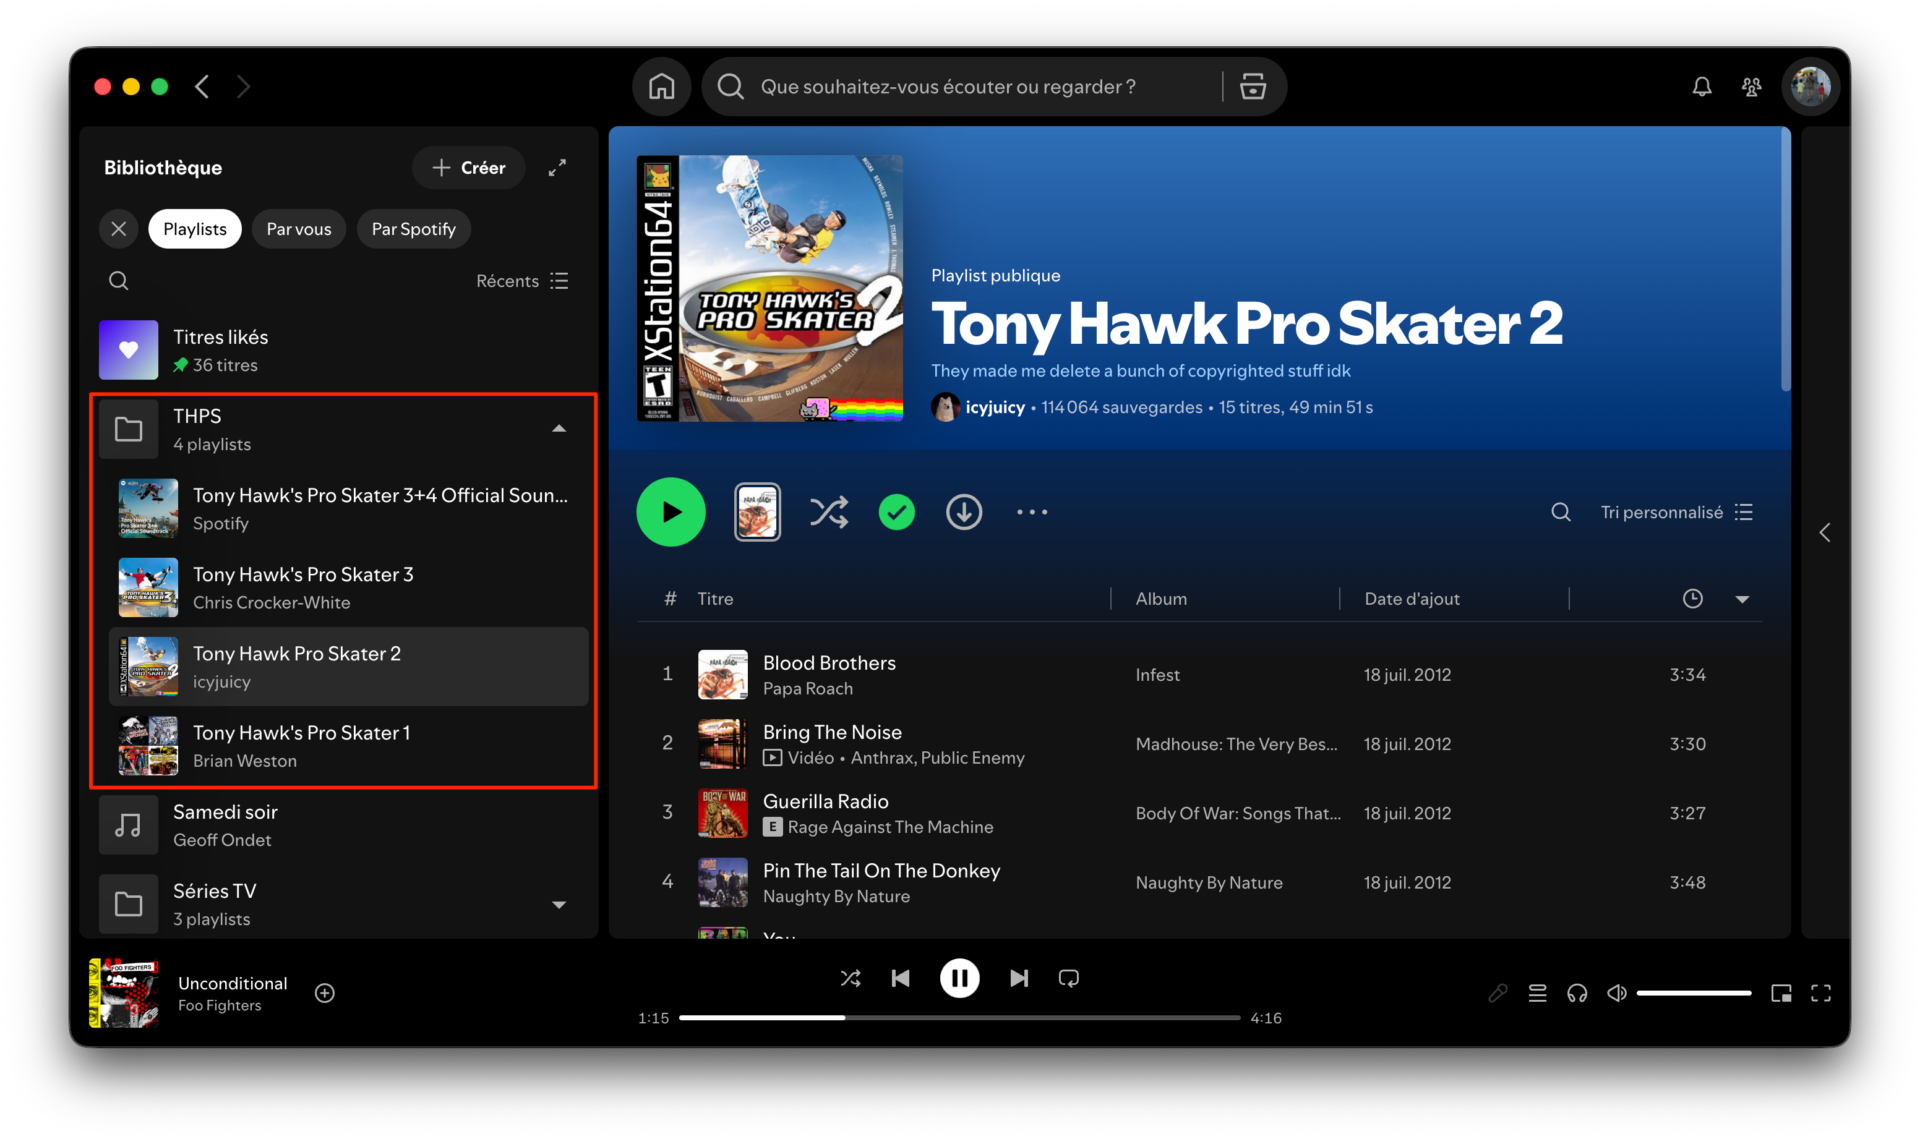The width and height of the screenshot is (1920, 1139).
Task: Click the now playing Foo Fighters album art
Action: click(x=124, y=993)
